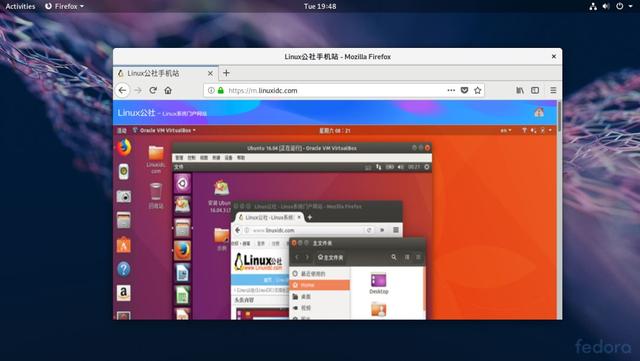Click Oracle VM VirtualBox dropdown in embedded screenshot

164,130
